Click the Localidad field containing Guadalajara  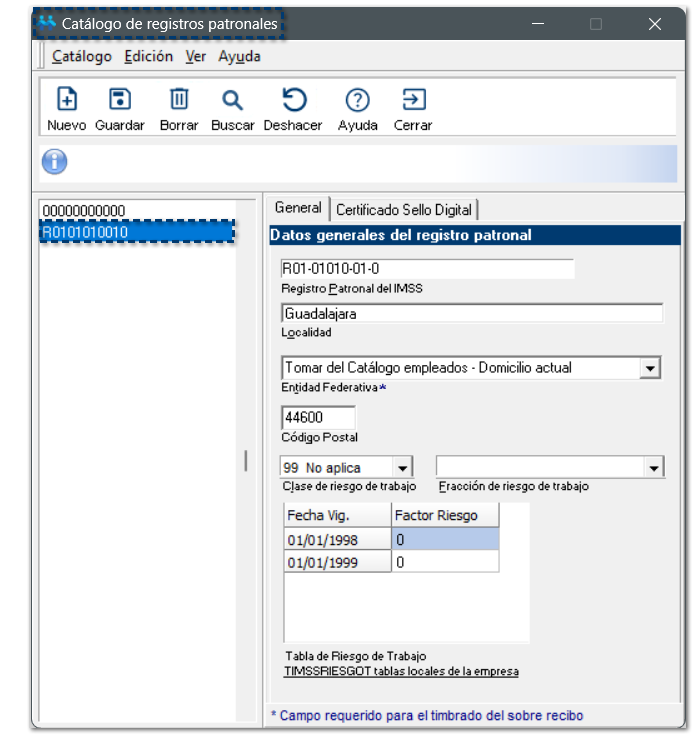pos(471,313)
